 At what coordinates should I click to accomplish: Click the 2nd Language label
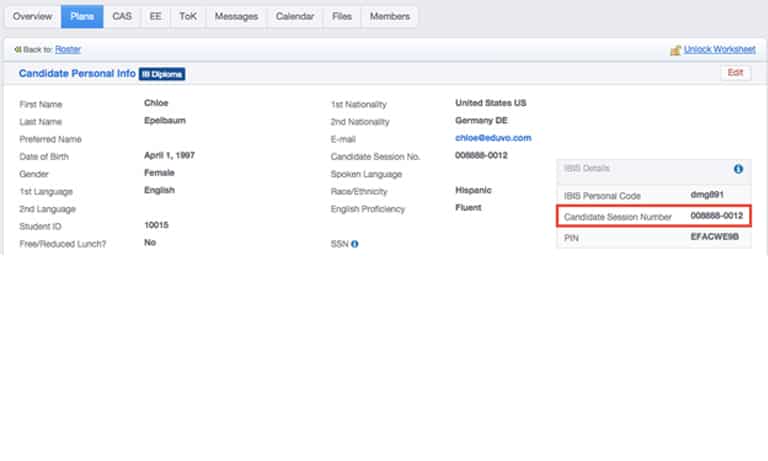pos(48,209)
